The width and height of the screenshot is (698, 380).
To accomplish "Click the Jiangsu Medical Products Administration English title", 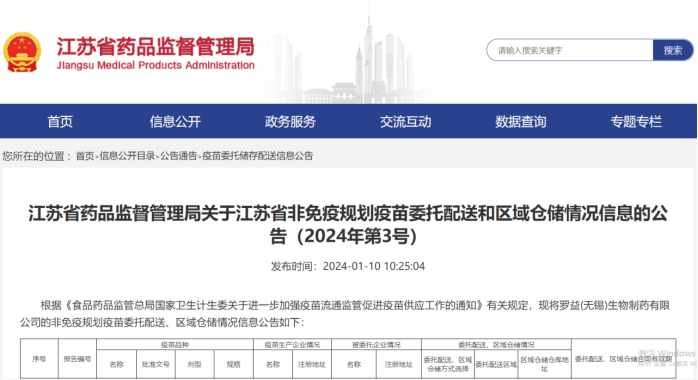I will coord(155,65).
